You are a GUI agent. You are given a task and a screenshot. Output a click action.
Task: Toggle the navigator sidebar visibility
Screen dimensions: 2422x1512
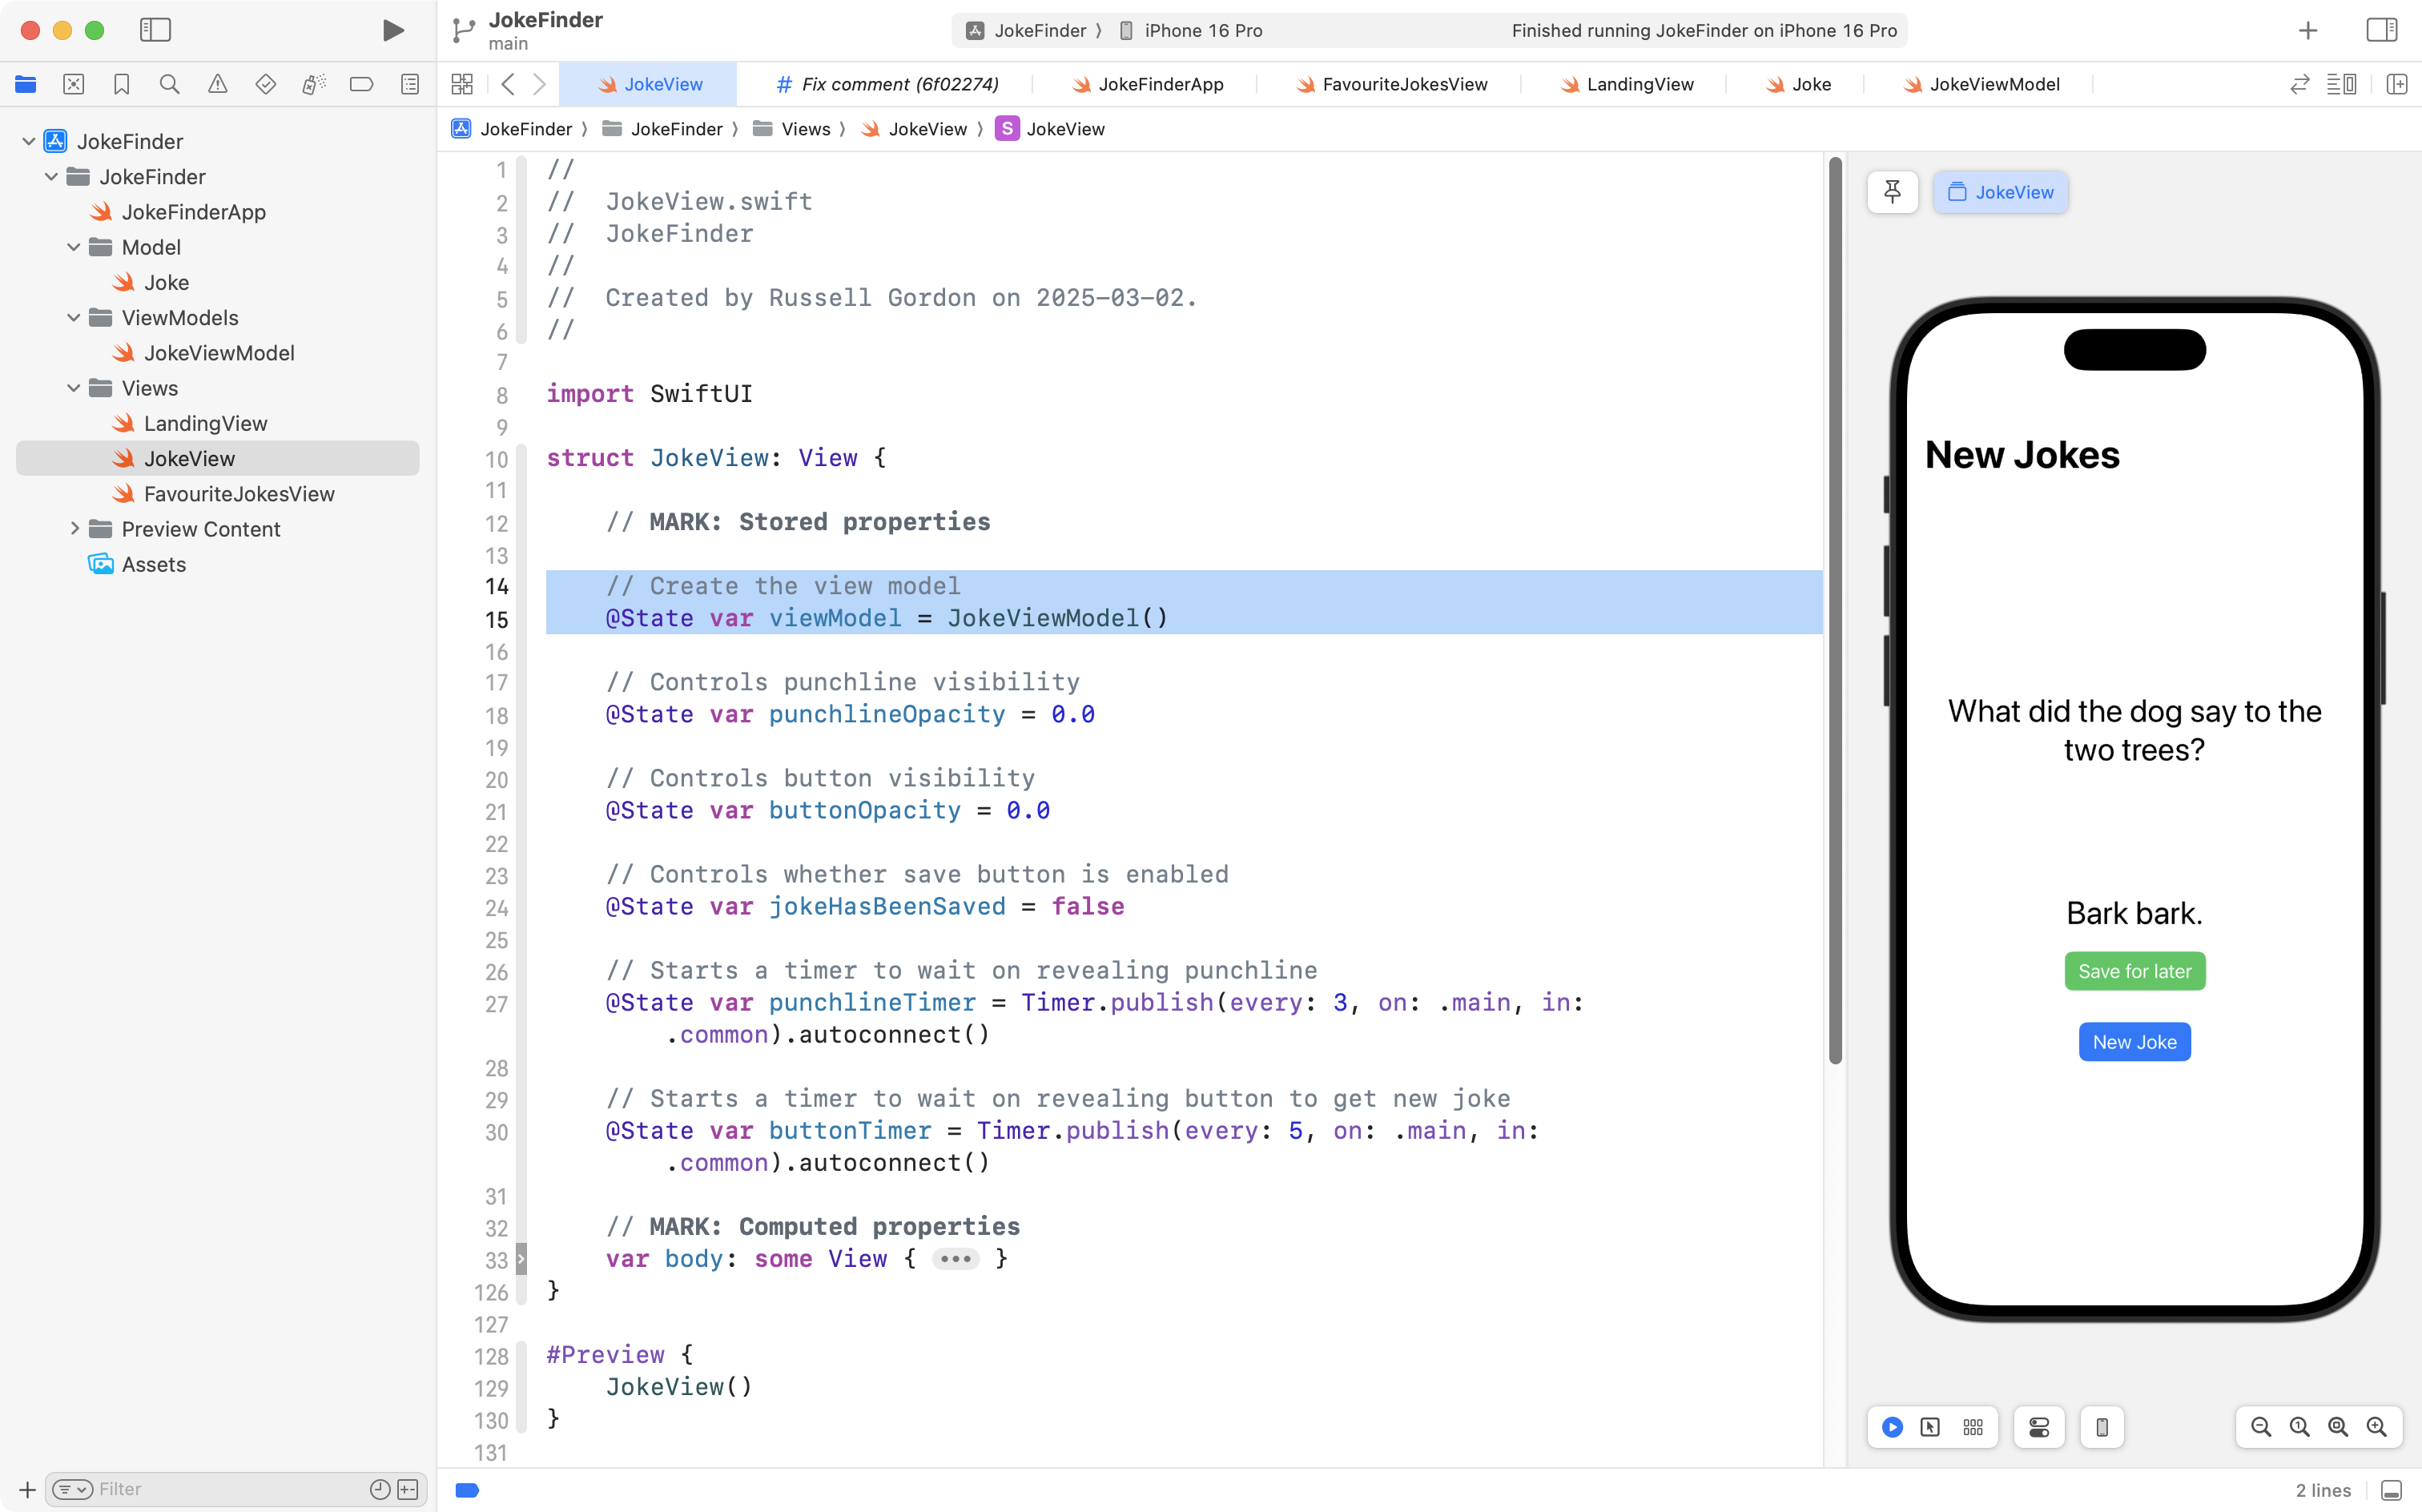(155, 30)
